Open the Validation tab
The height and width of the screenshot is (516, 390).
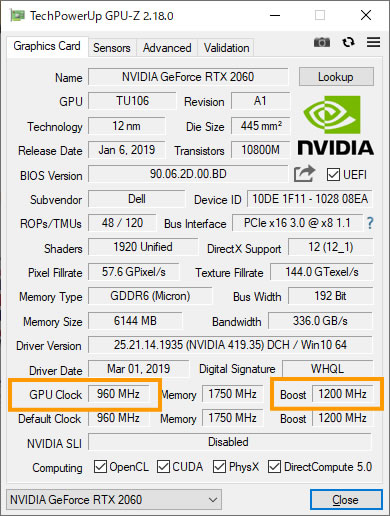[x=226, y=48]
